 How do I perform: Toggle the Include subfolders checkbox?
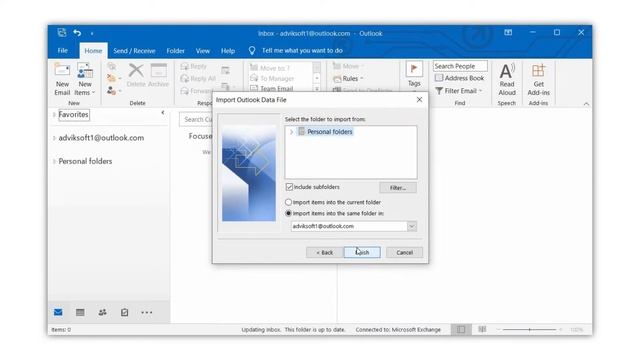tap(289, 187)
